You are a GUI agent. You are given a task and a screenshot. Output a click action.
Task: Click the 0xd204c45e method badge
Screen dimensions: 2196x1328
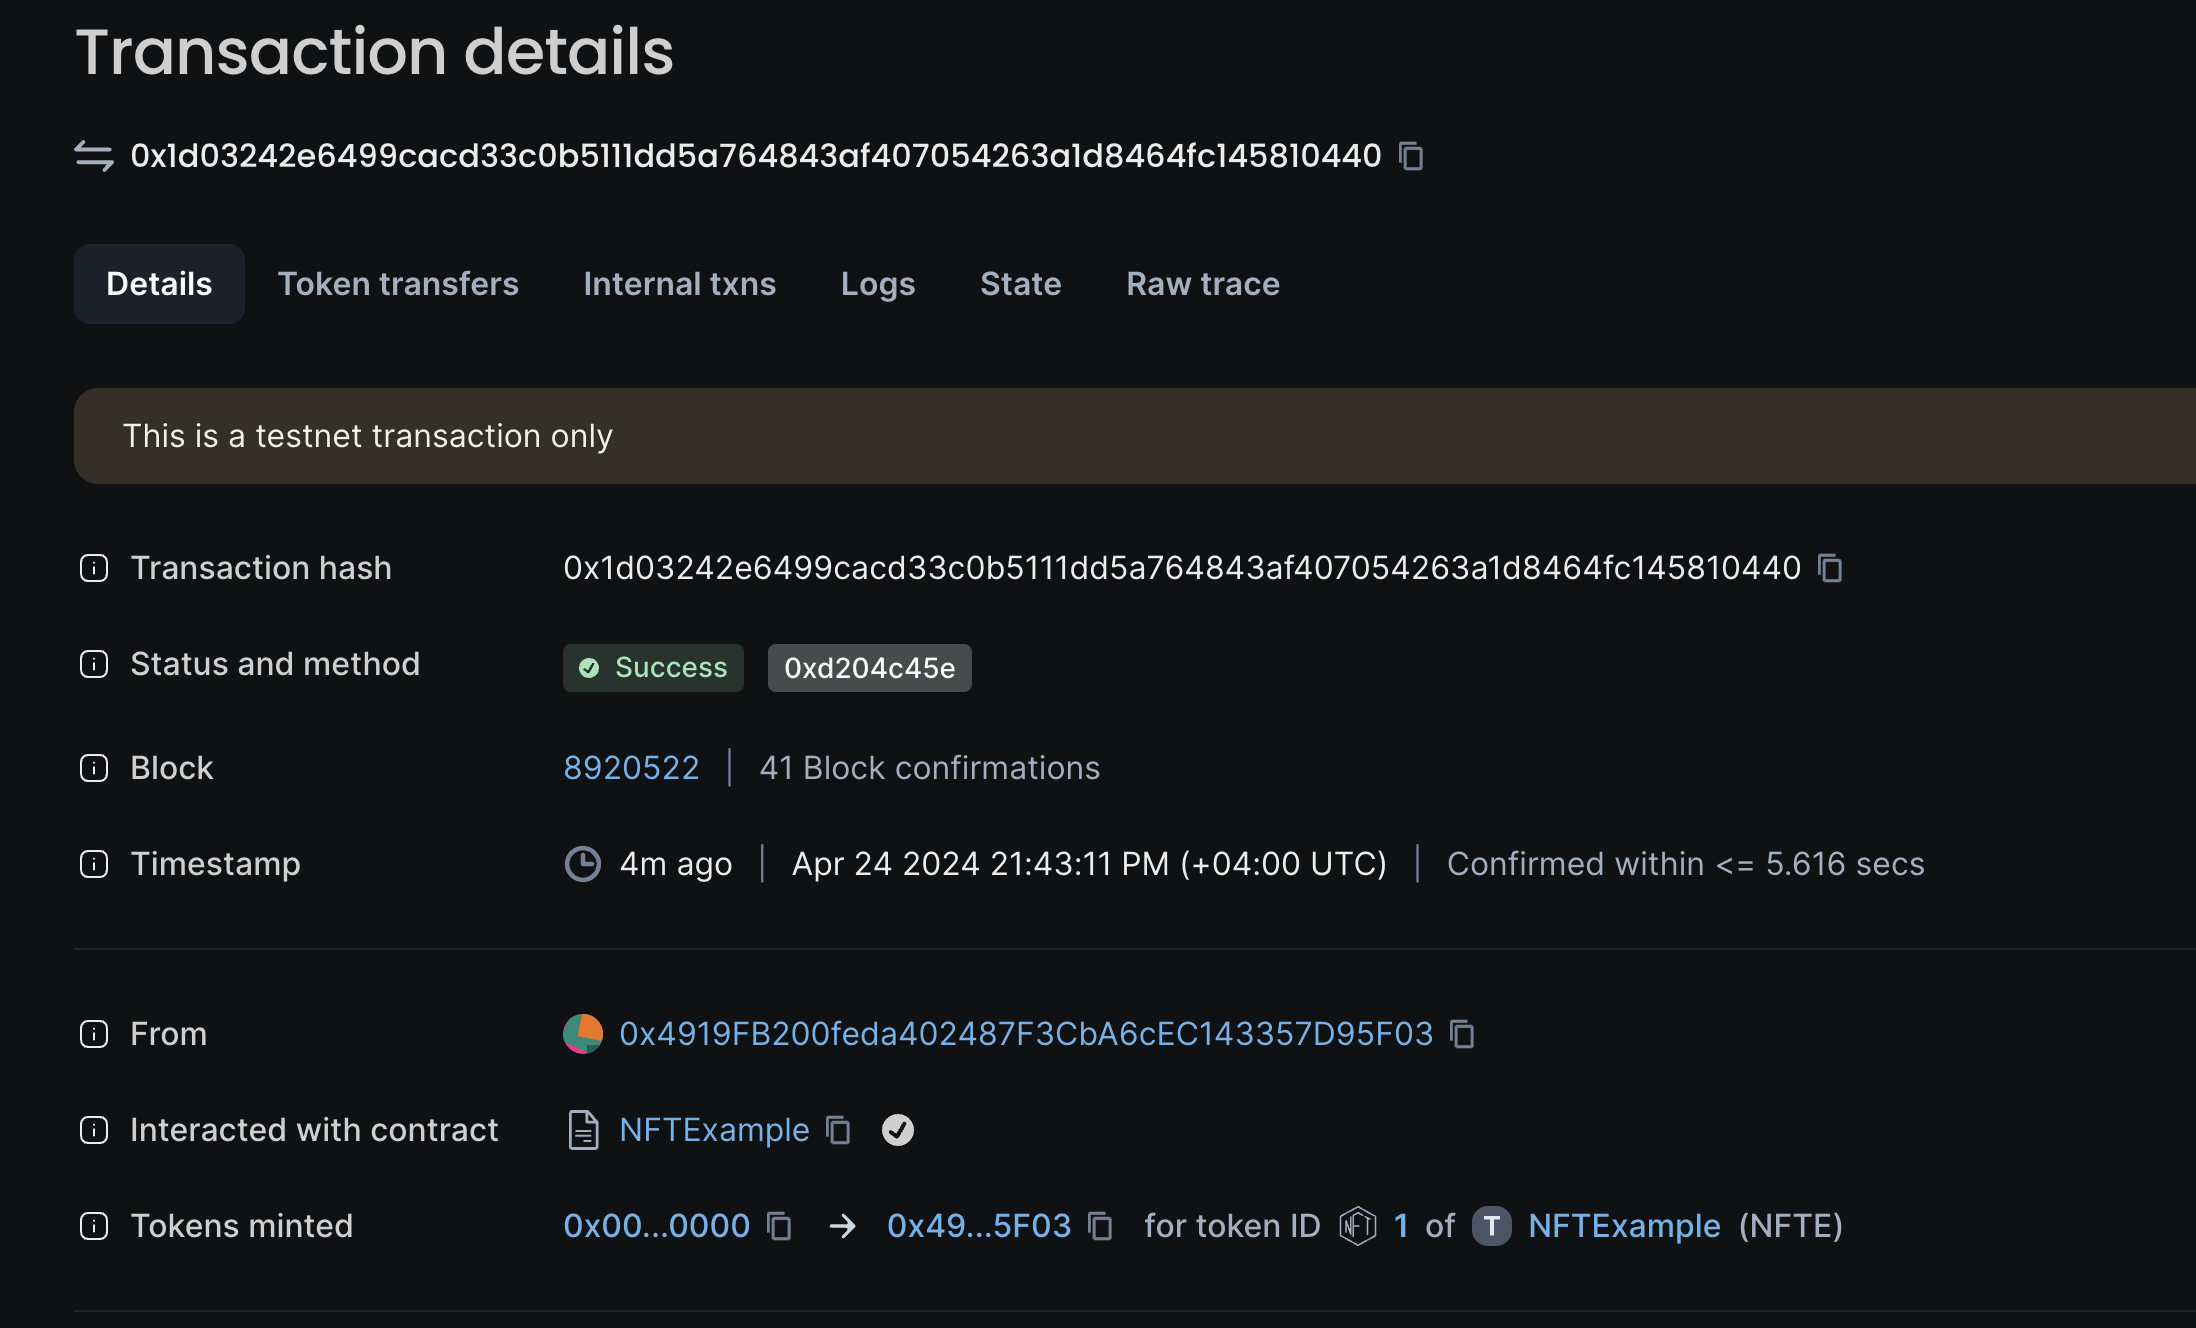tap(869, 668)
